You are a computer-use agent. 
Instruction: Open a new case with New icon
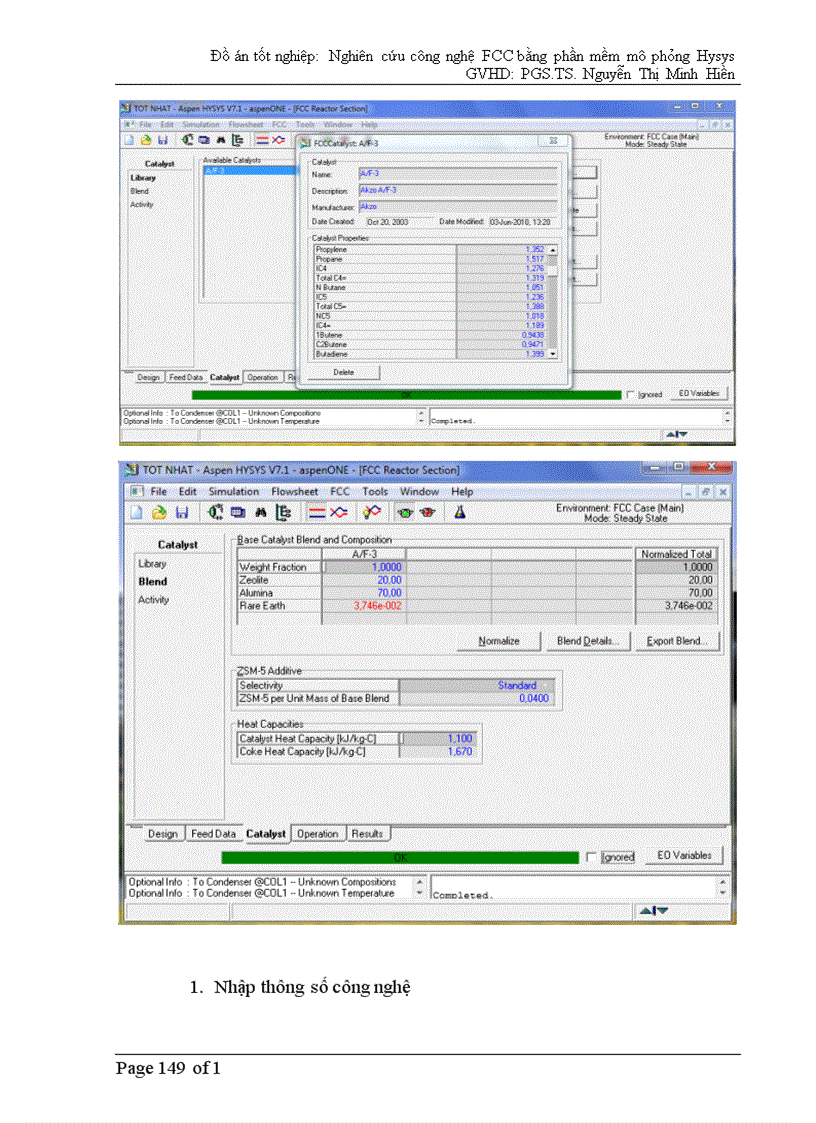pos(136,512)
